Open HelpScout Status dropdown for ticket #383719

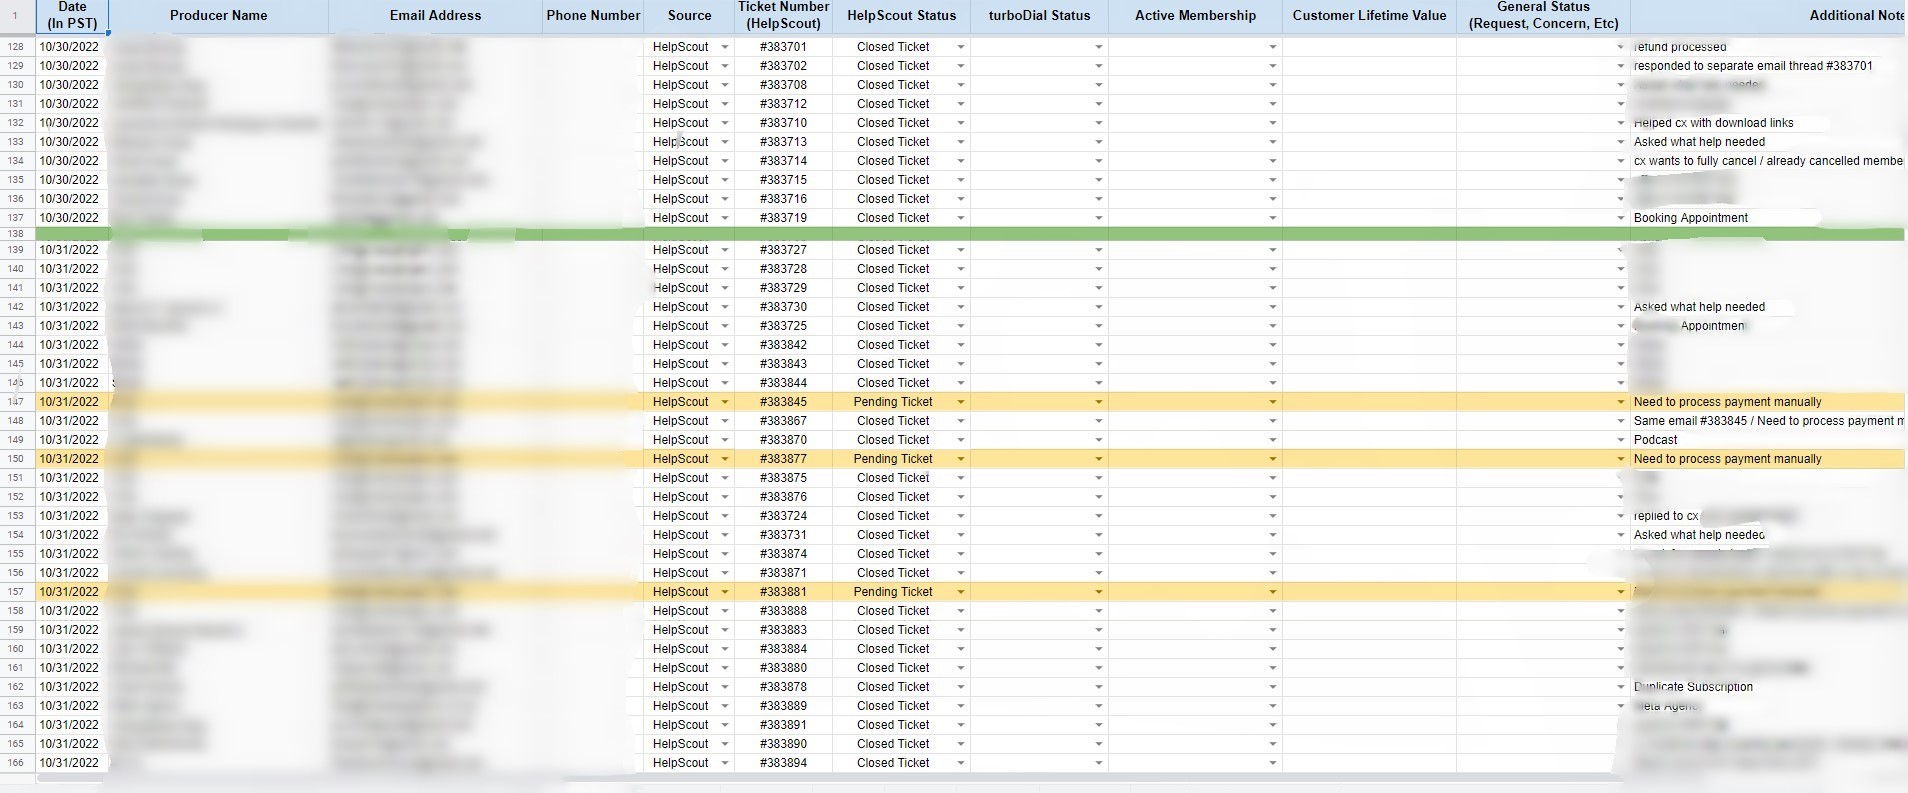pos(961,218)
